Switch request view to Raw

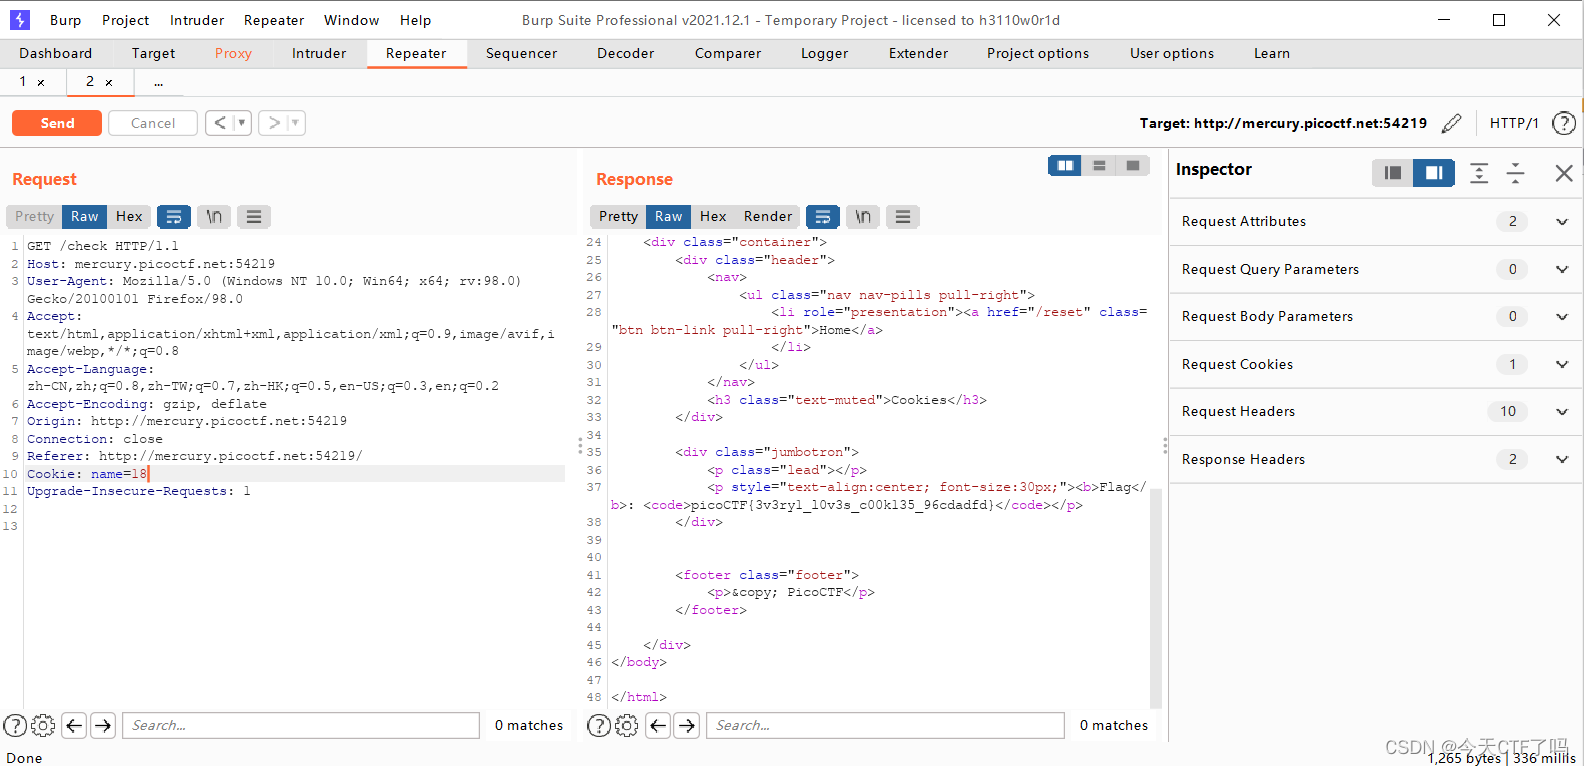pos(85,216)
